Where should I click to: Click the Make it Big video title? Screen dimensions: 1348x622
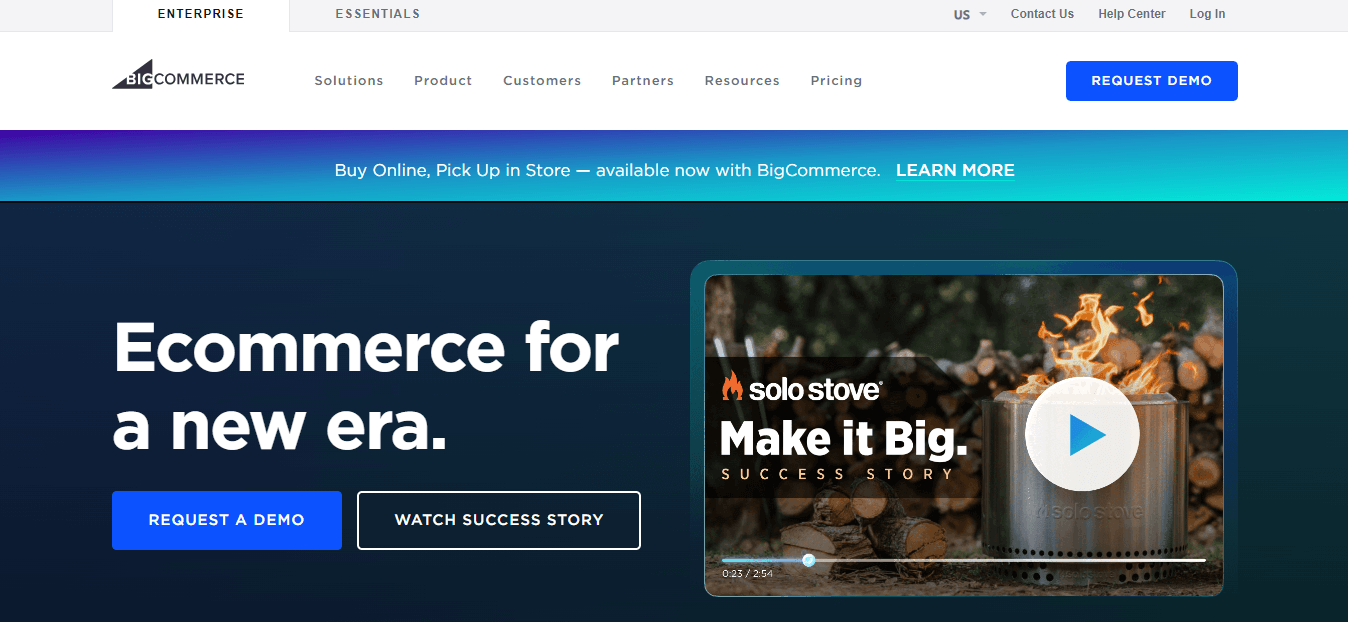tap(844, 438)
